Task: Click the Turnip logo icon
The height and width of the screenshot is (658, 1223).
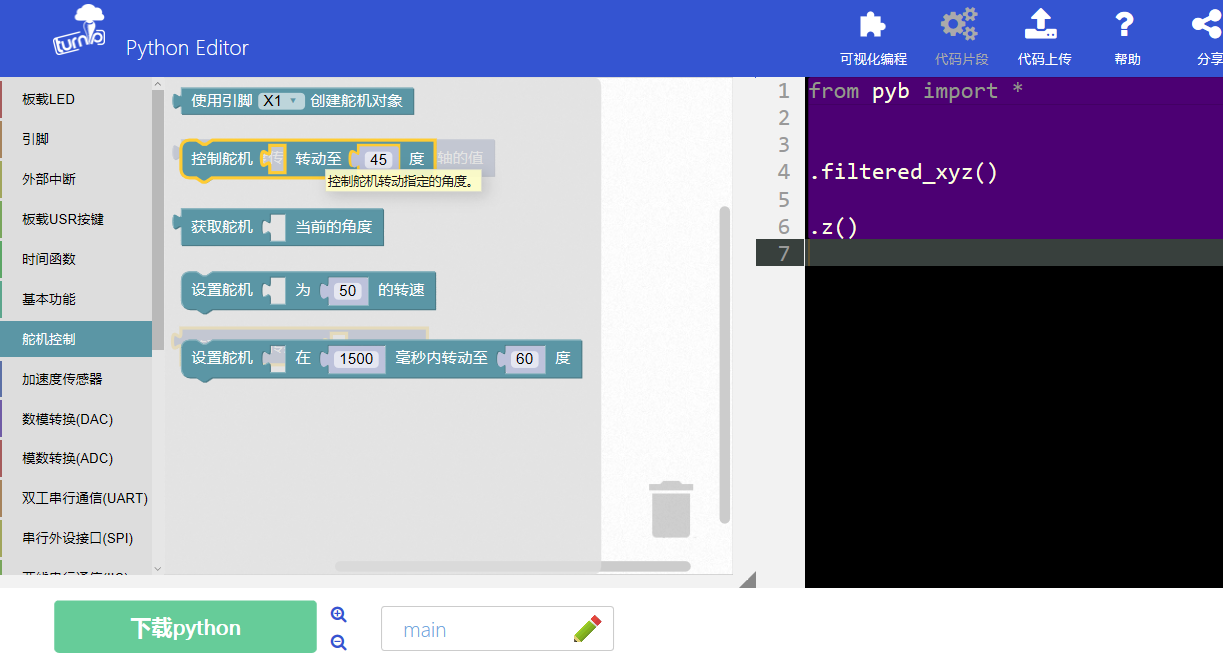Action: click(x=79, y=32)
